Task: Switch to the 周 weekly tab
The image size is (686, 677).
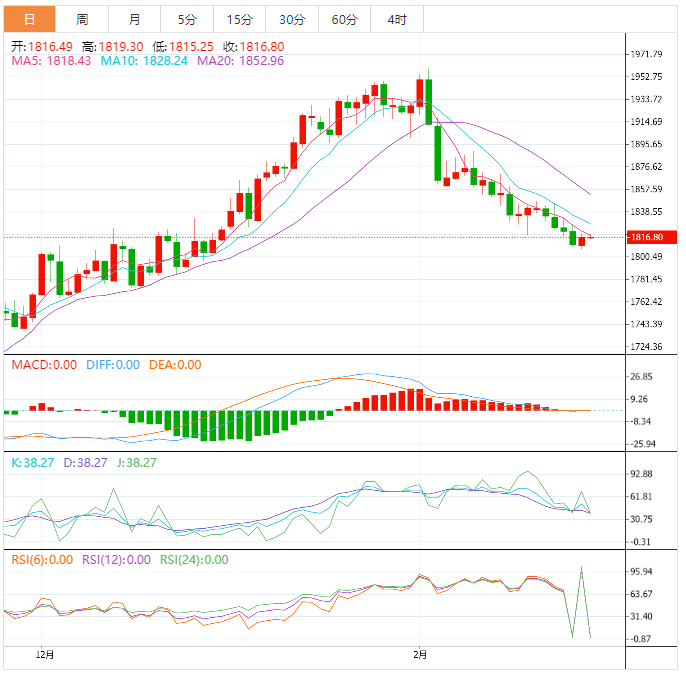Action: 82,19
